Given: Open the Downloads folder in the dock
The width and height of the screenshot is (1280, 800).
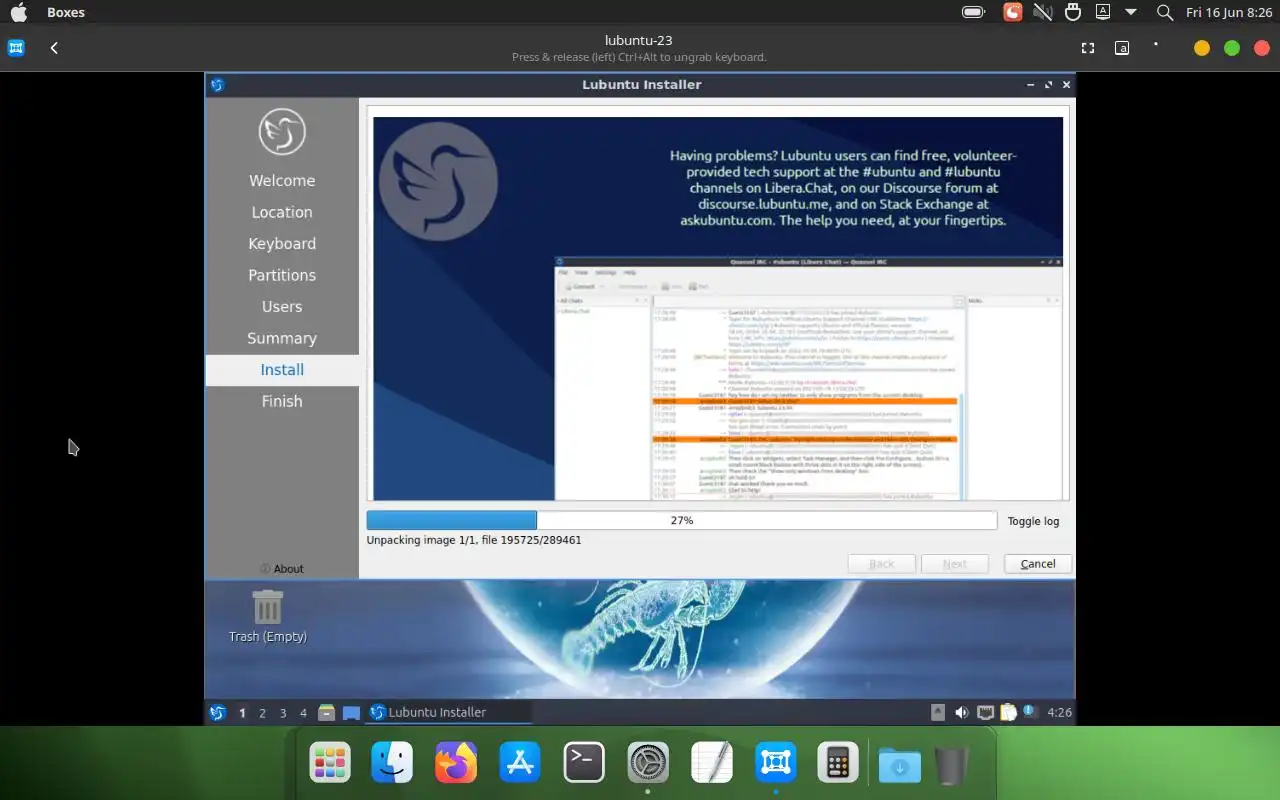Looking at the screenshot, I should (x=900, y=765).
